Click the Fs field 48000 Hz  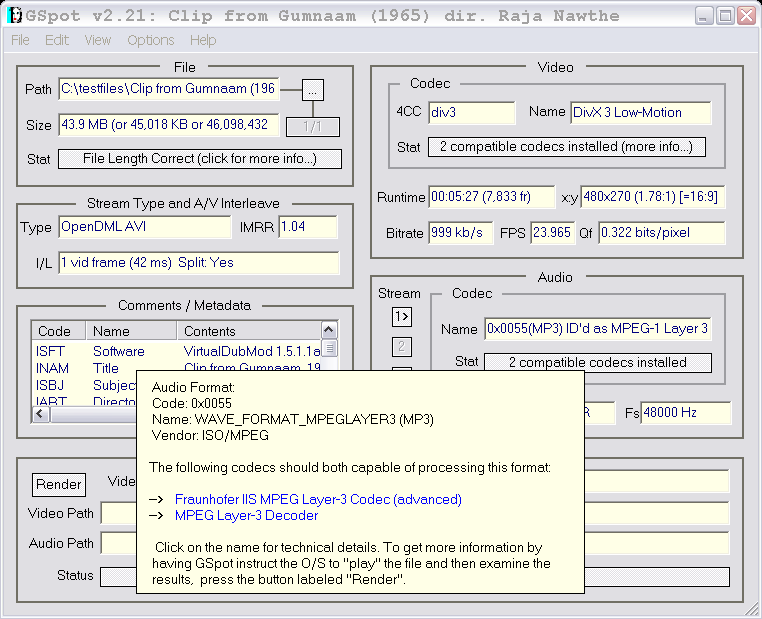pyautogui.click(x=686, y=413)
